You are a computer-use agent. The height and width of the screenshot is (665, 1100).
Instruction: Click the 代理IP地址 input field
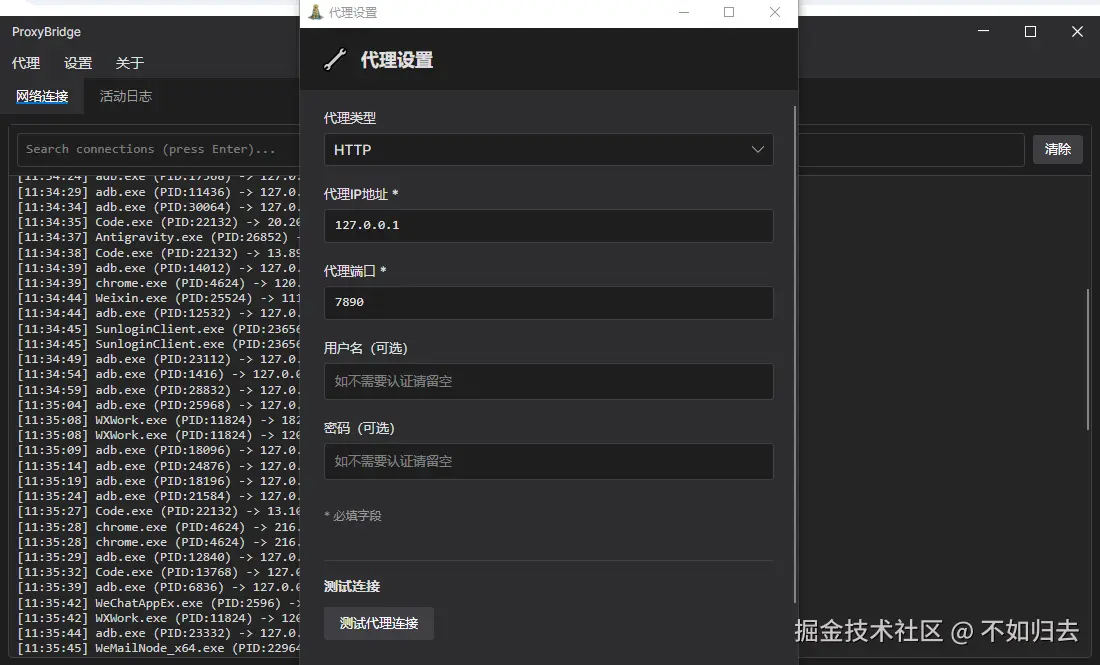coord(549,226)
